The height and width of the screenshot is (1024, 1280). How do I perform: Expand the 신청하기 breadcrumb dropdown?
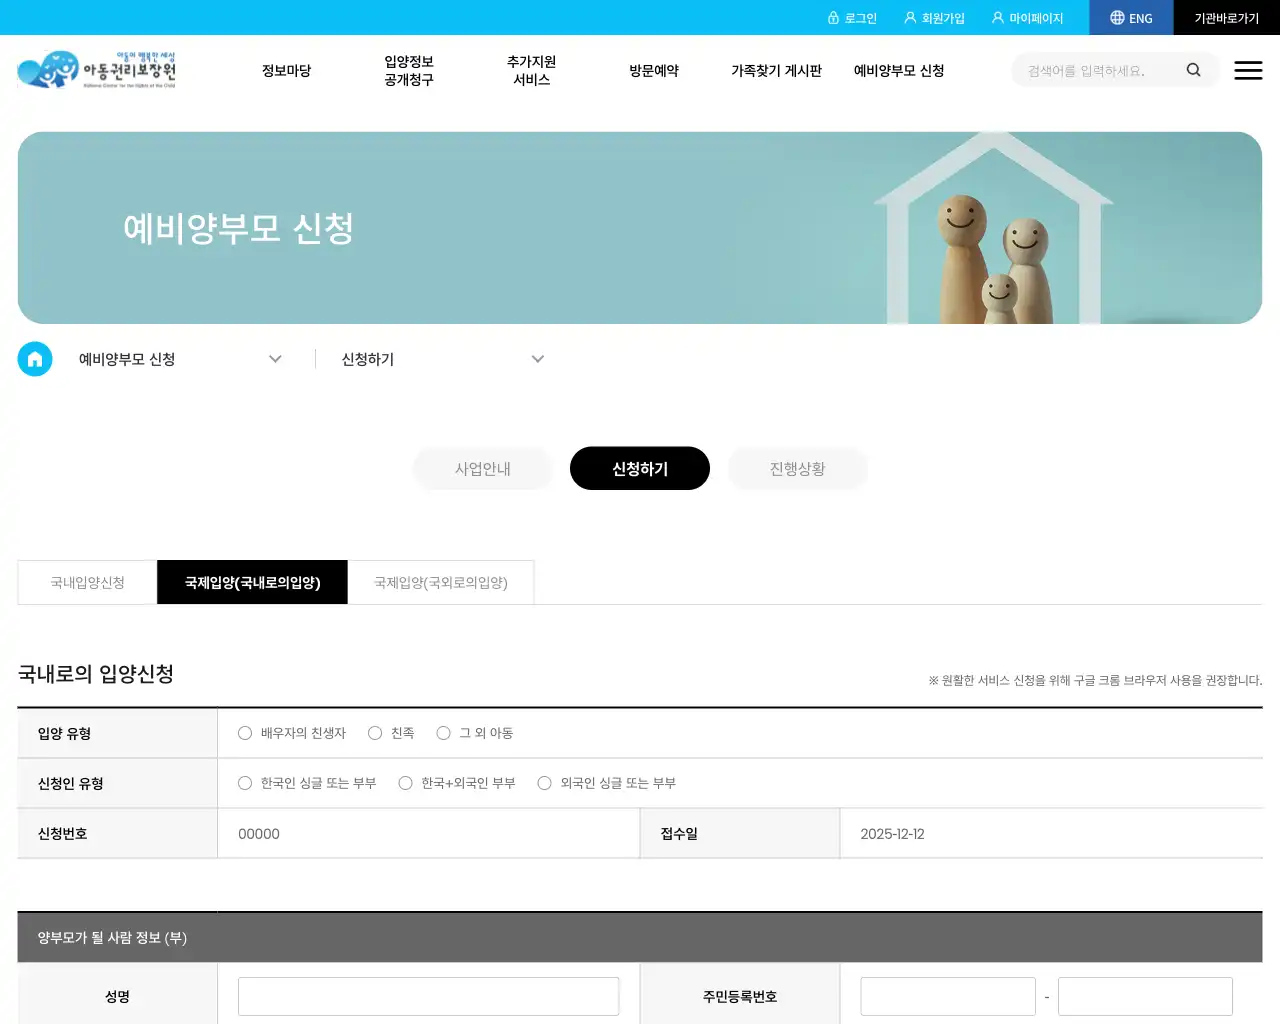(x=538, y=359)
